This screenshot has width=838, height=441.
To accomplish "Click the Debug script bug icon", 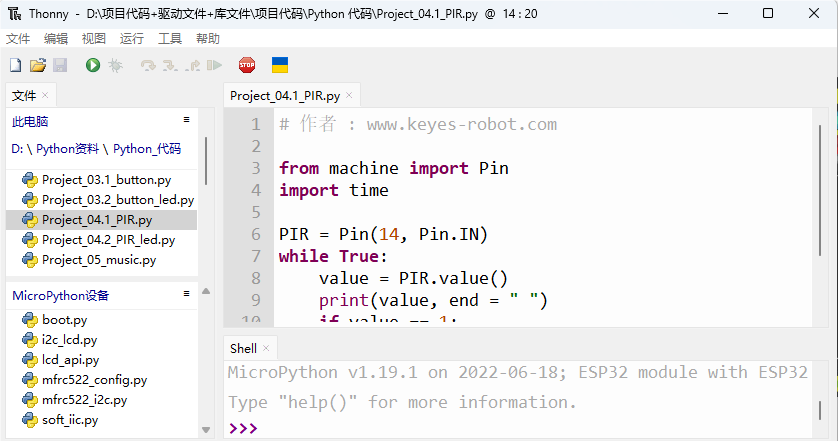I will (115, 65).
